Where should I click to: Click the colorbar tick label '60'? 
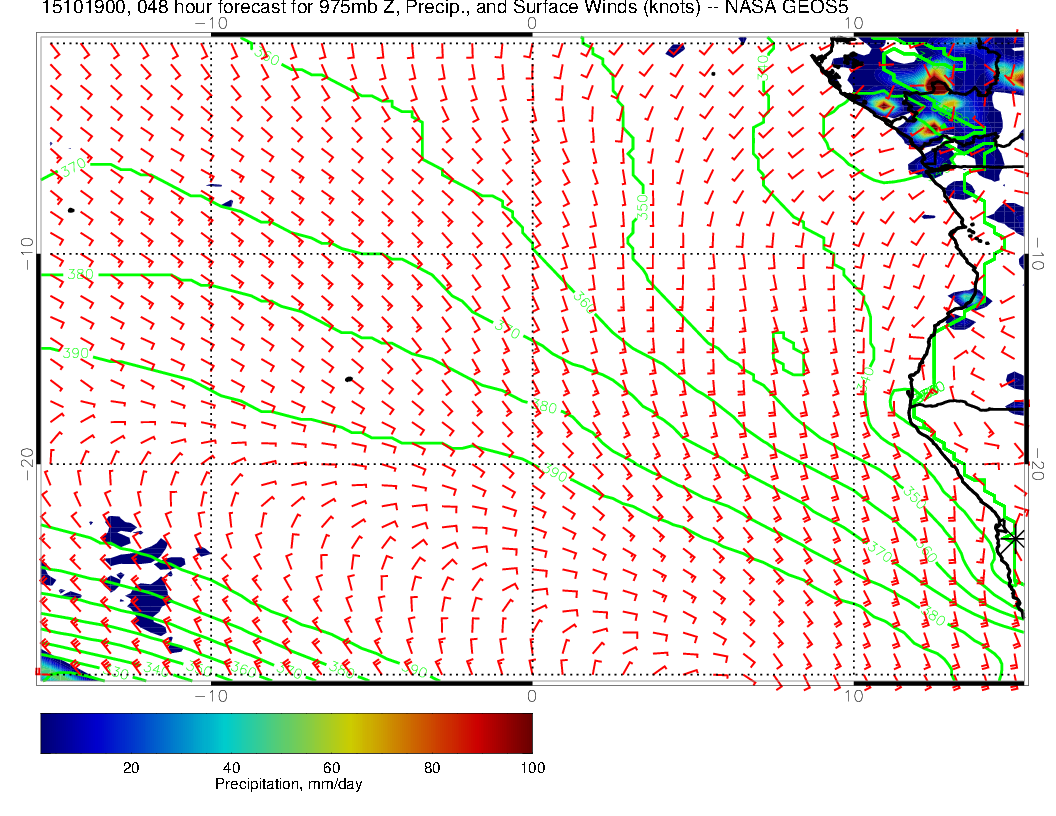pos(331,768)
